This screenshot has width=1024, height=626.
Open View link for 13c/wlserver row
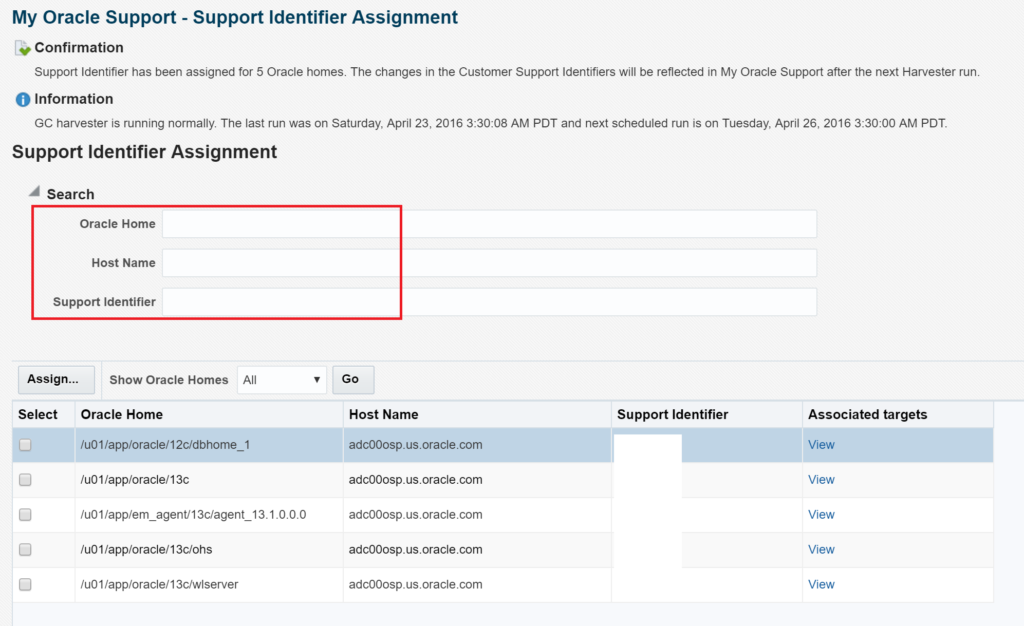point(821,584)
